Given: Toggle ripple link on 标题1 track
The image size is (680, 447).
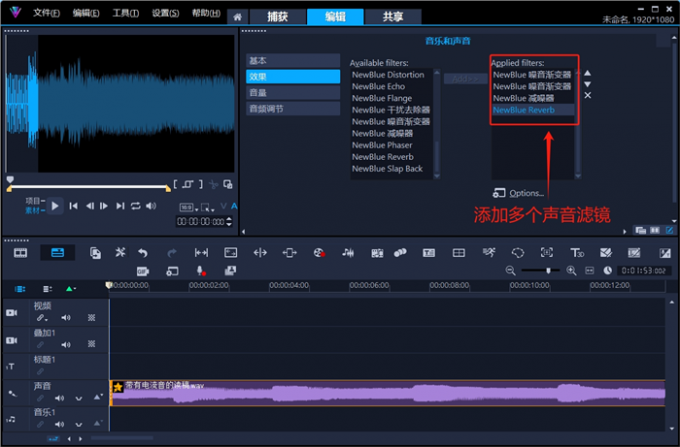Looking at the screenshot, I should (40, 372).
